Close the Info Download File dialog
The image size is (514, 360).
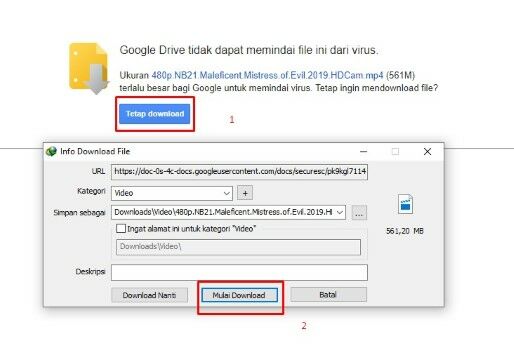(427, 152)
